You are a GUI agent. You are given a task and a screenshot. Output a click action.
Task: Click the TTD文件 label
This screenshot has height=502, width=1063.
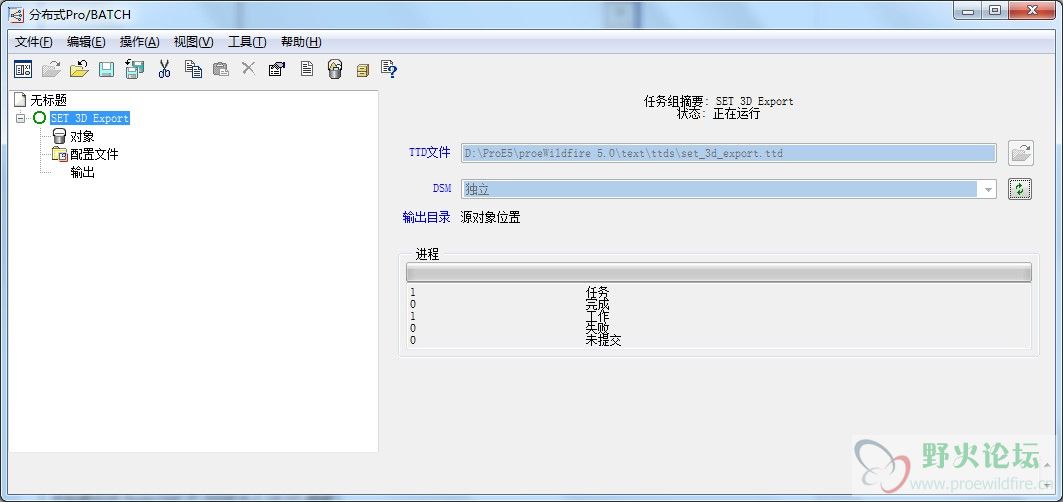(x=429, y=153)
